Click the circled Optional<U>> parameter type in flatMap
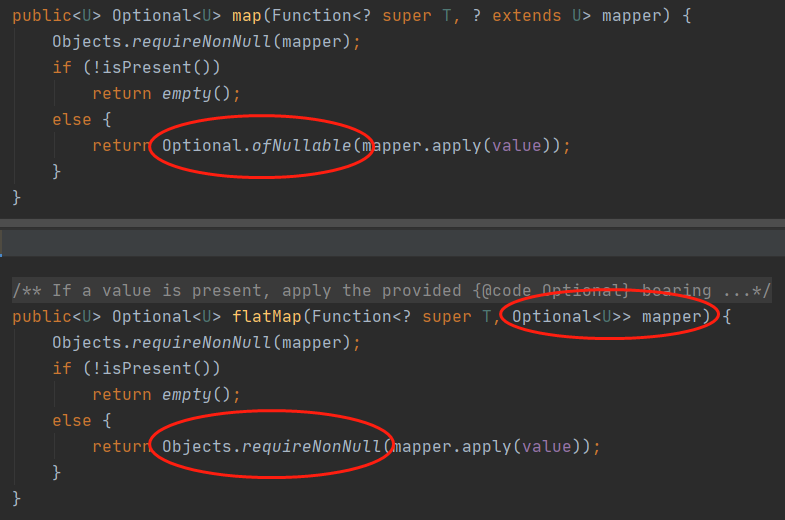Image resolution: width=785 pixels, height=520 pixels. [x=572, y=317]
